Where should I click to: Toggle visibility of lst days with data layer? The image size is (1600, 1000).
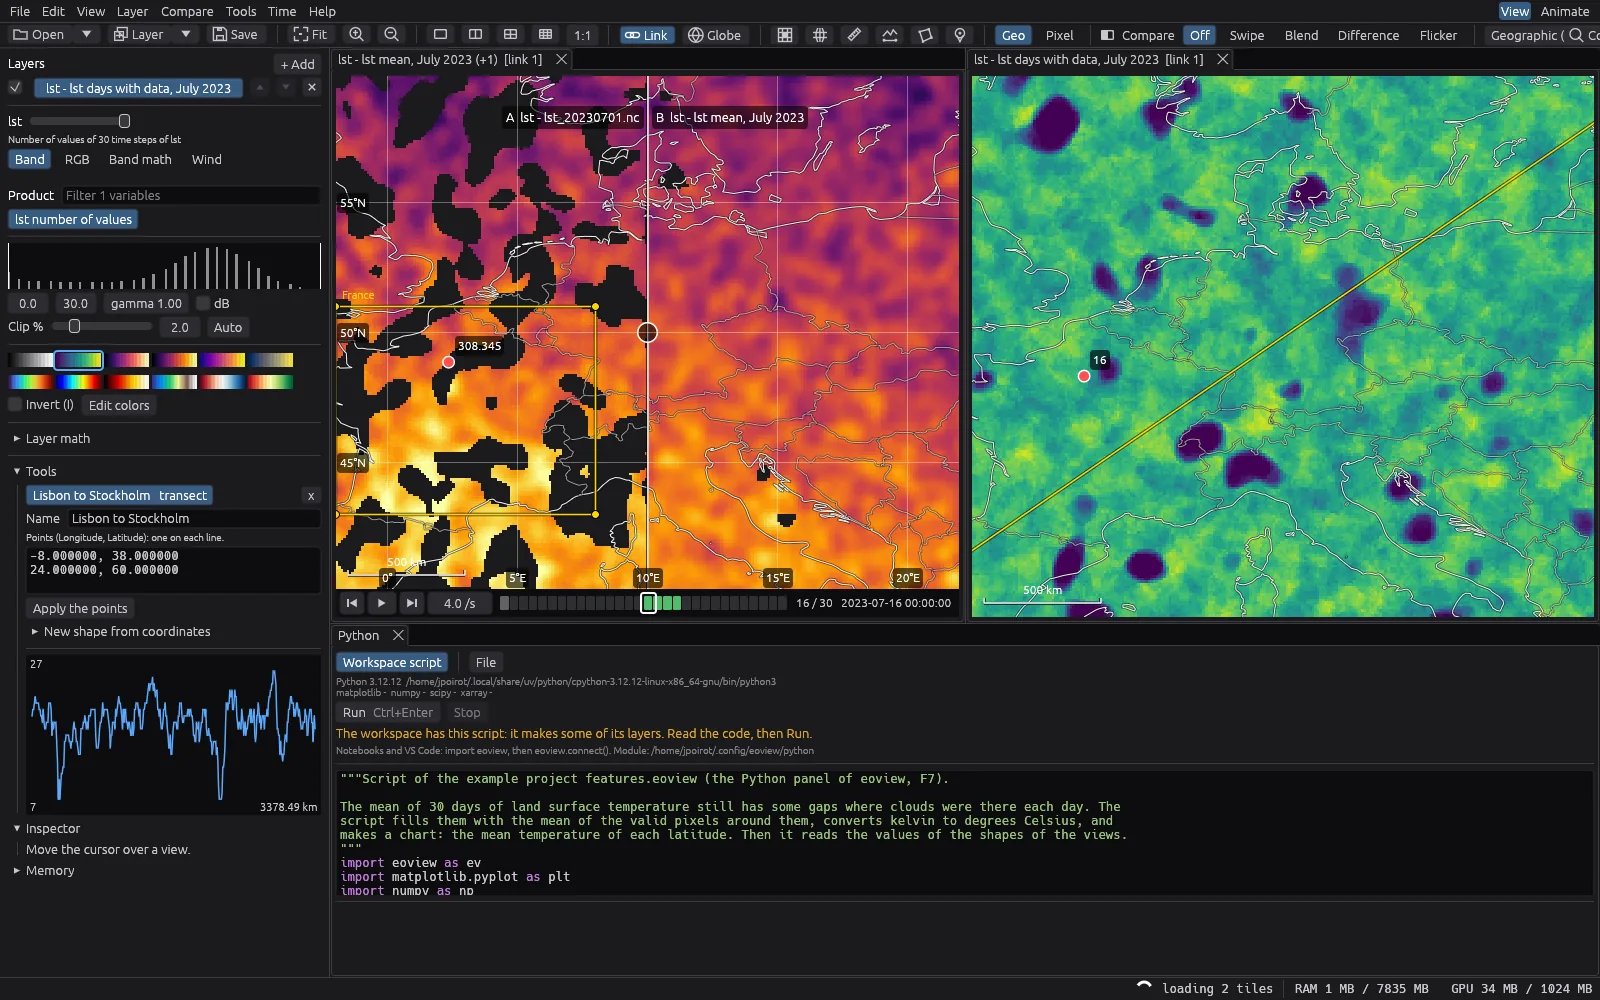tap(15, 88)
